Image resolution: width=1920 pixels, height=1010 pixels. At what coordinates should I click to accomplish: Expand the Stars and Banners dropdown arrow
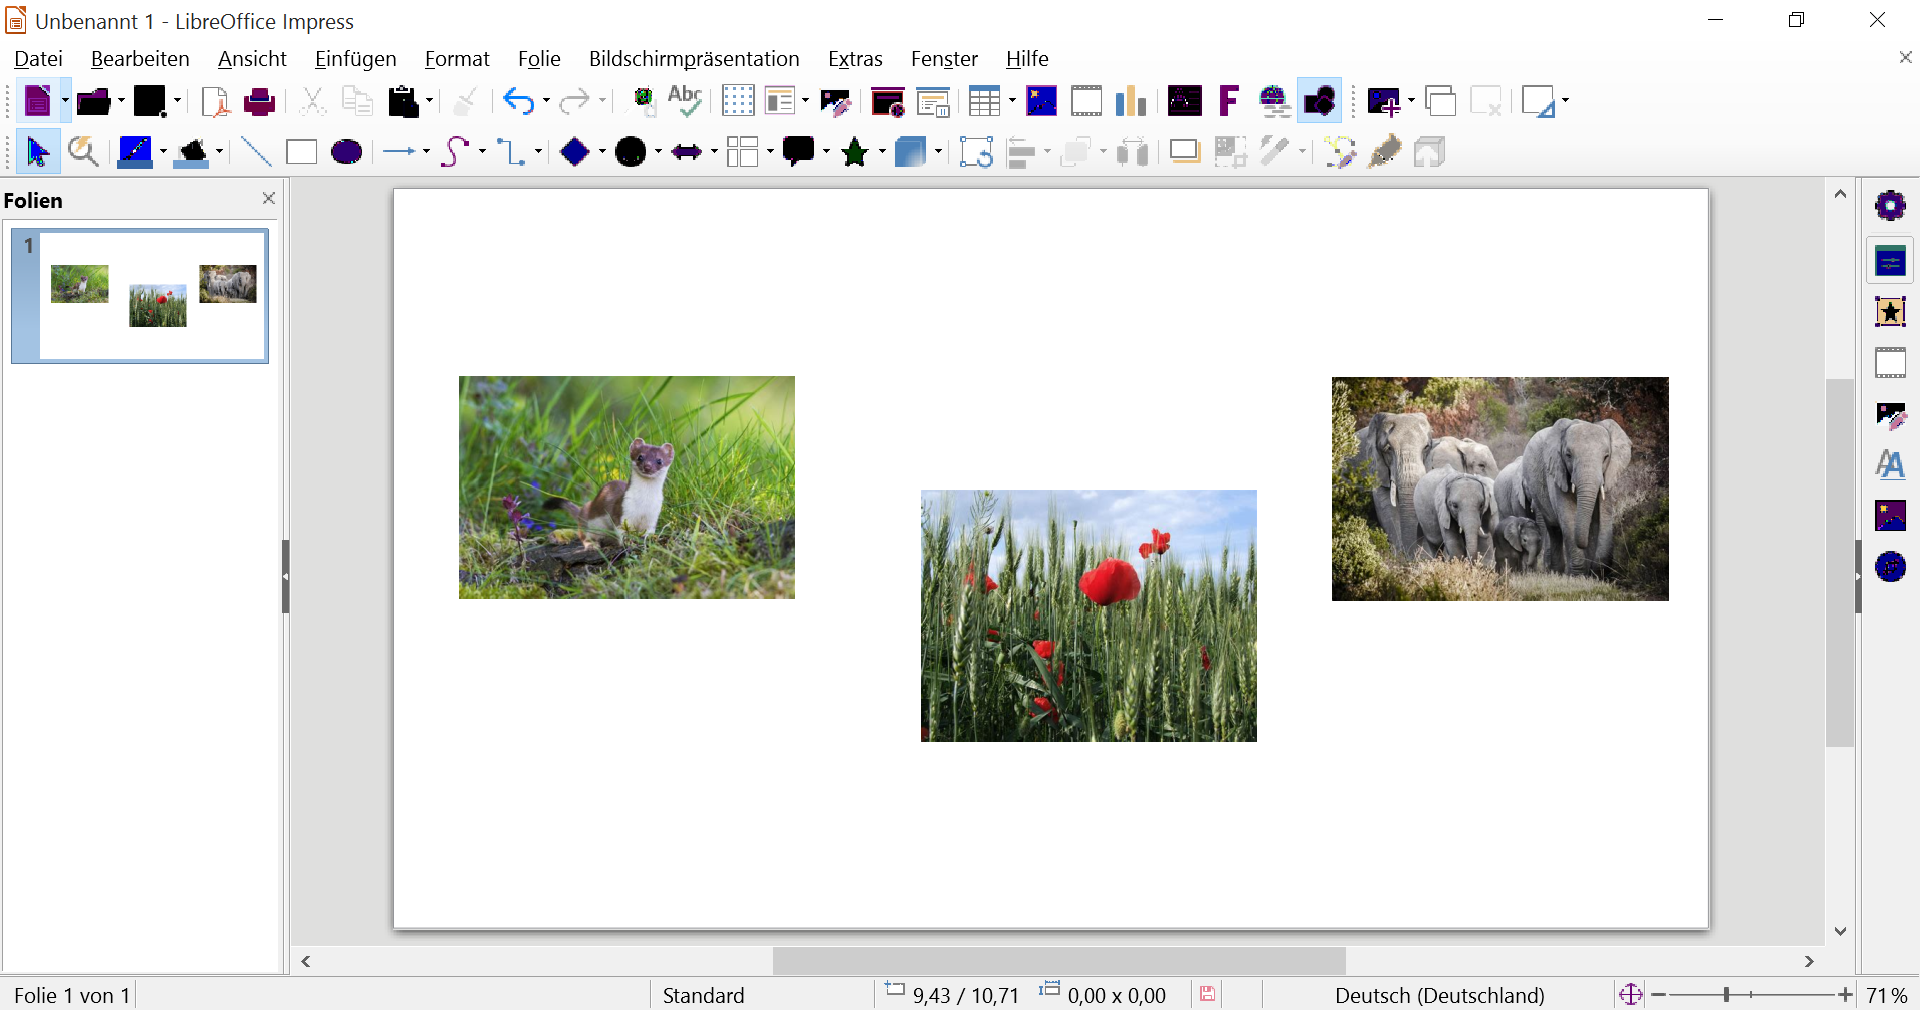pos(882,152)
